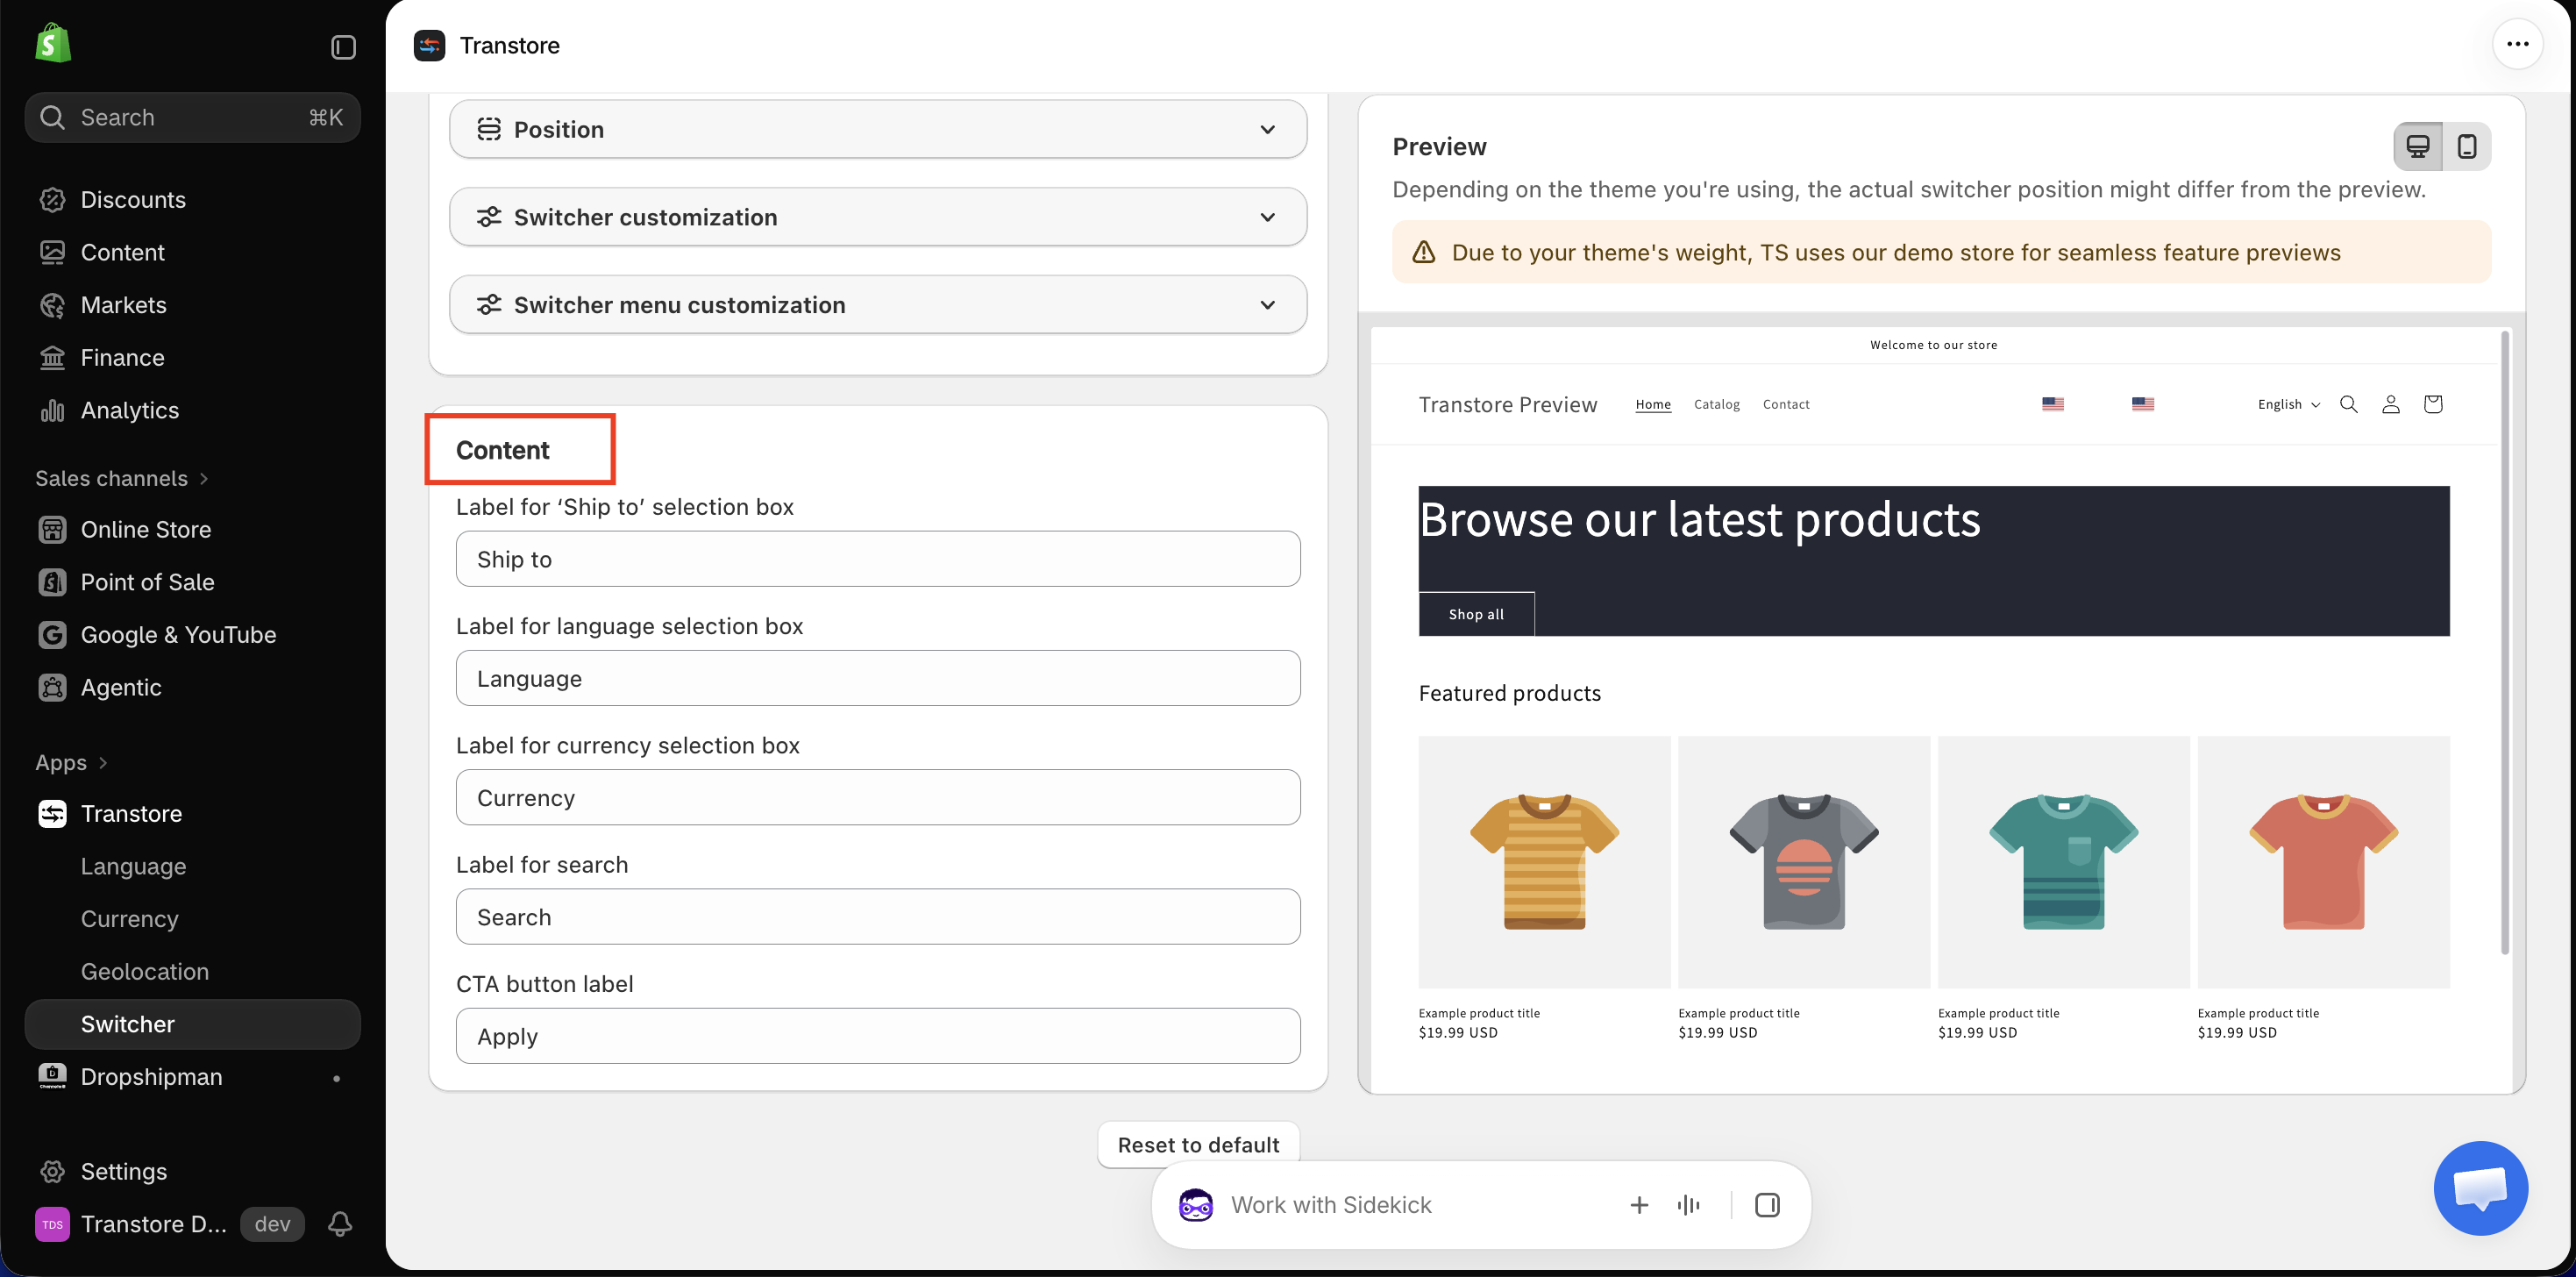This screenshot has width=2576, height=1277.
Task: Click the Sidekick avatar icon
Action: coord(1196,1205)
